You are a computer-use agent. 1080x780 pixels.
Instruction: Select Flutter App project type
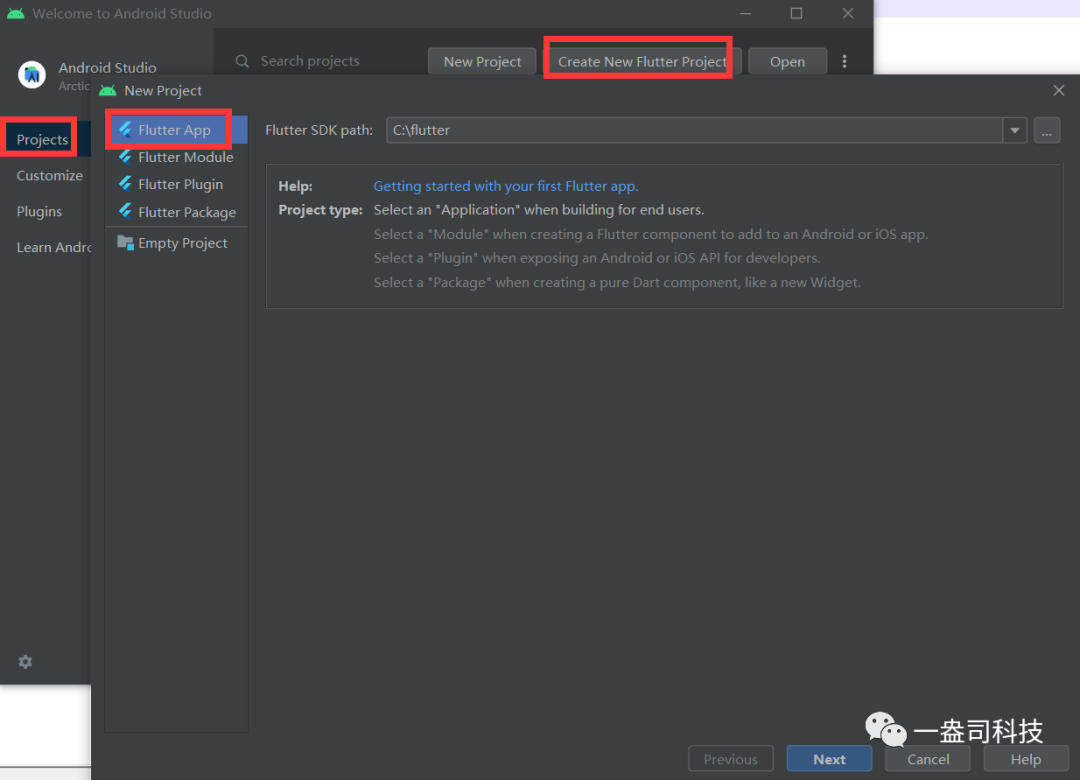pos(176,130)
